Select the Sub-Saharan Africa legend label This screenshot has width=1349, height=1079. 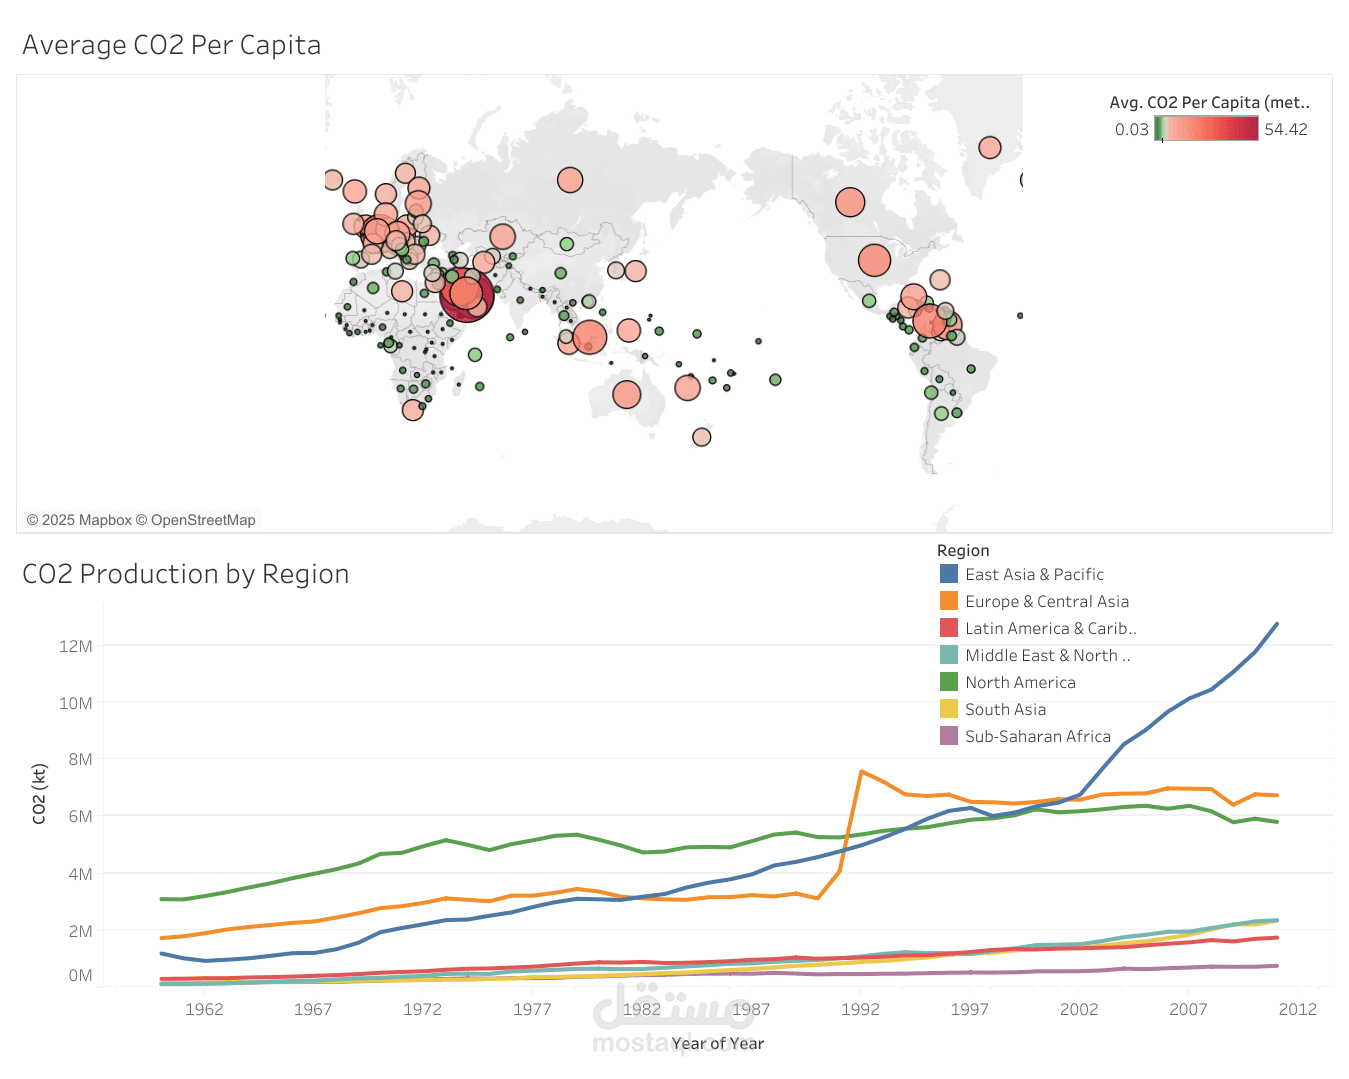pyautogui.click(x=1038, y=736)
